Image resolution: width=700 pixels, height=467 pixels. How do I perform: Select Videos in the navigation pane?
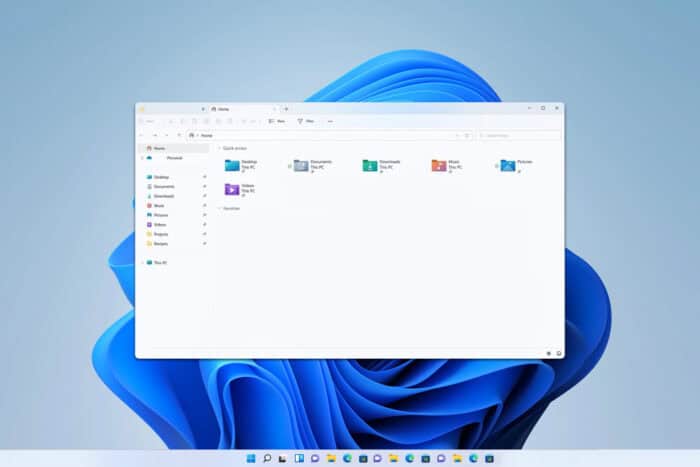pyautogui.click(x=174, y=225)
